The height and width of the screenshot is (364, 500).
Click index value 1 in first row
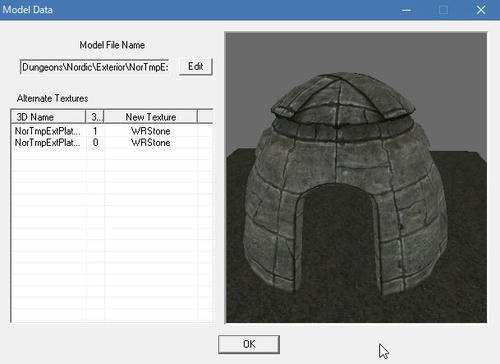(95, 131)
